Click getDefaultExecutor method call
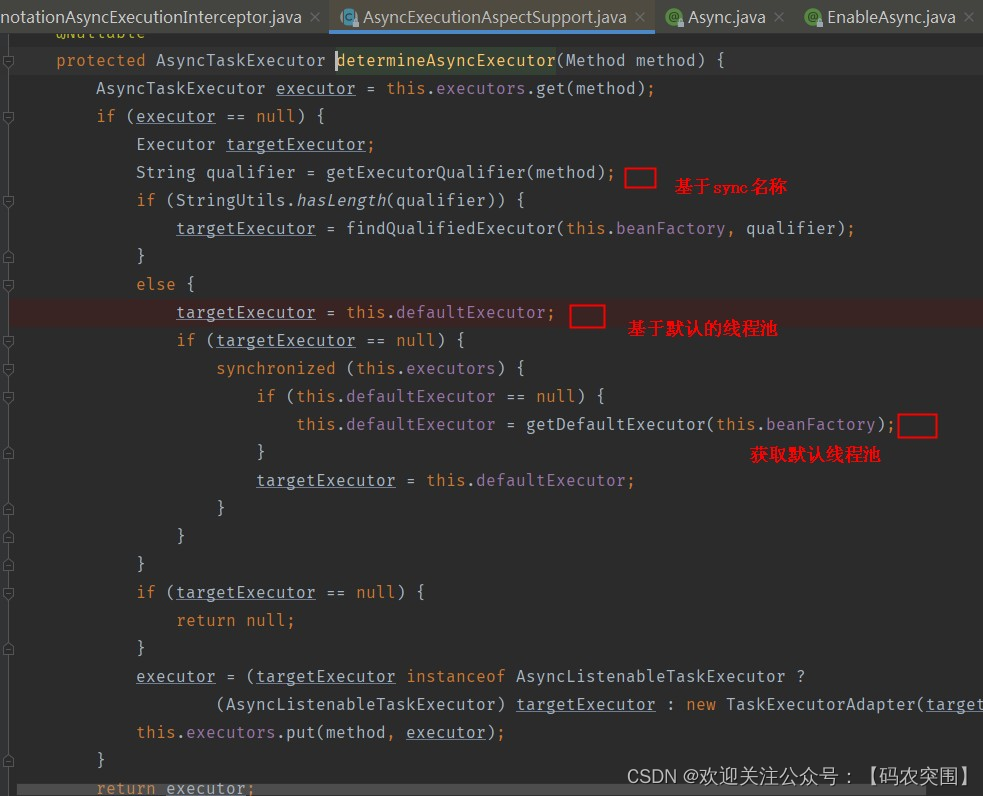 615,424
